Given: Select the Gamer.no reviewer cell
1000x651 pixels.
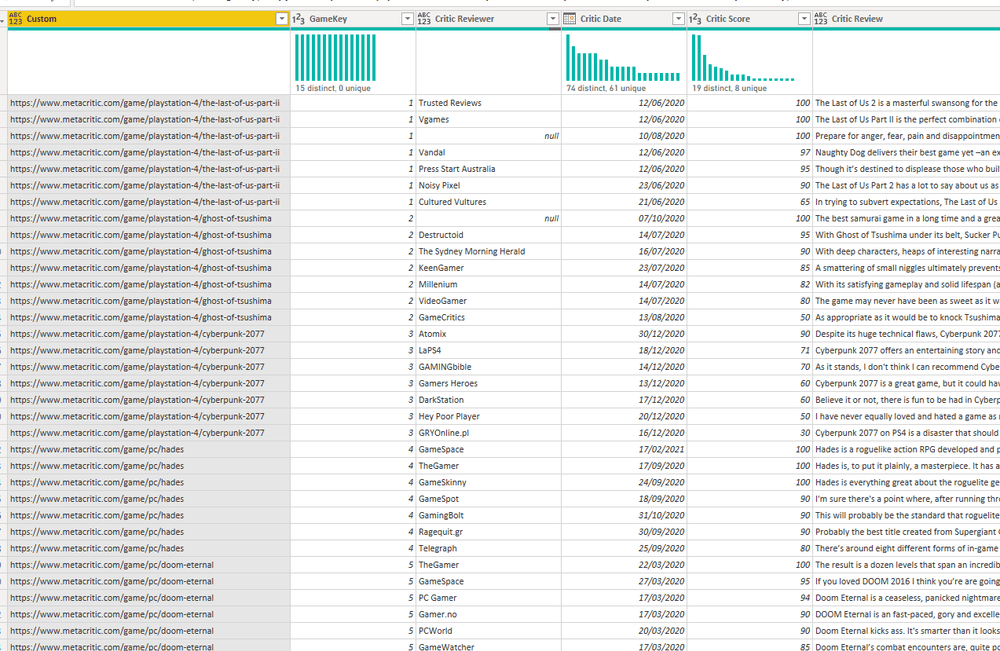Looking at the screenshot, I should (489, 615).
